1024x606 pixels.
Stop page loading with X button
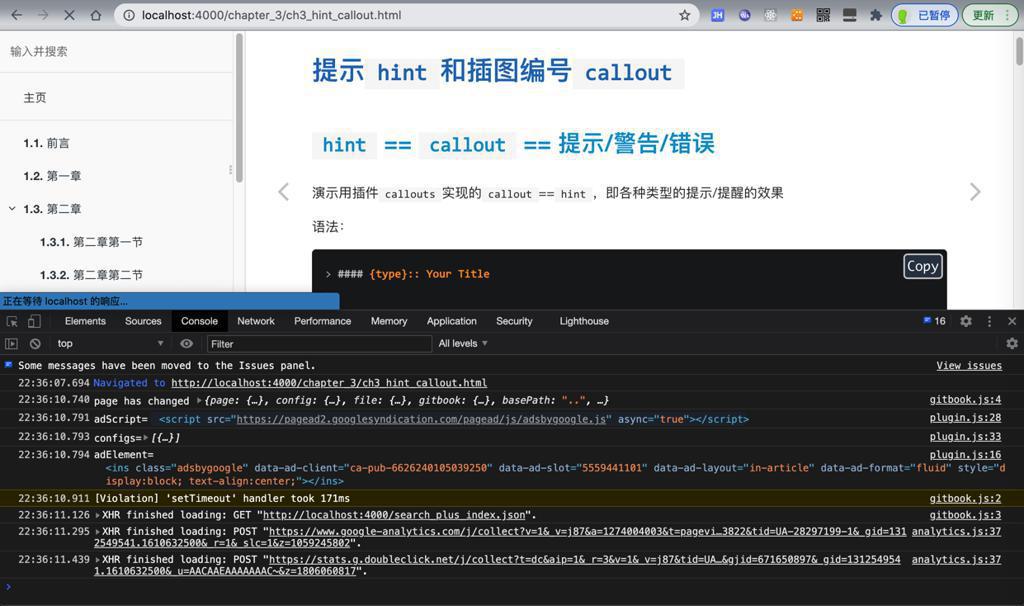click(69, 15)
